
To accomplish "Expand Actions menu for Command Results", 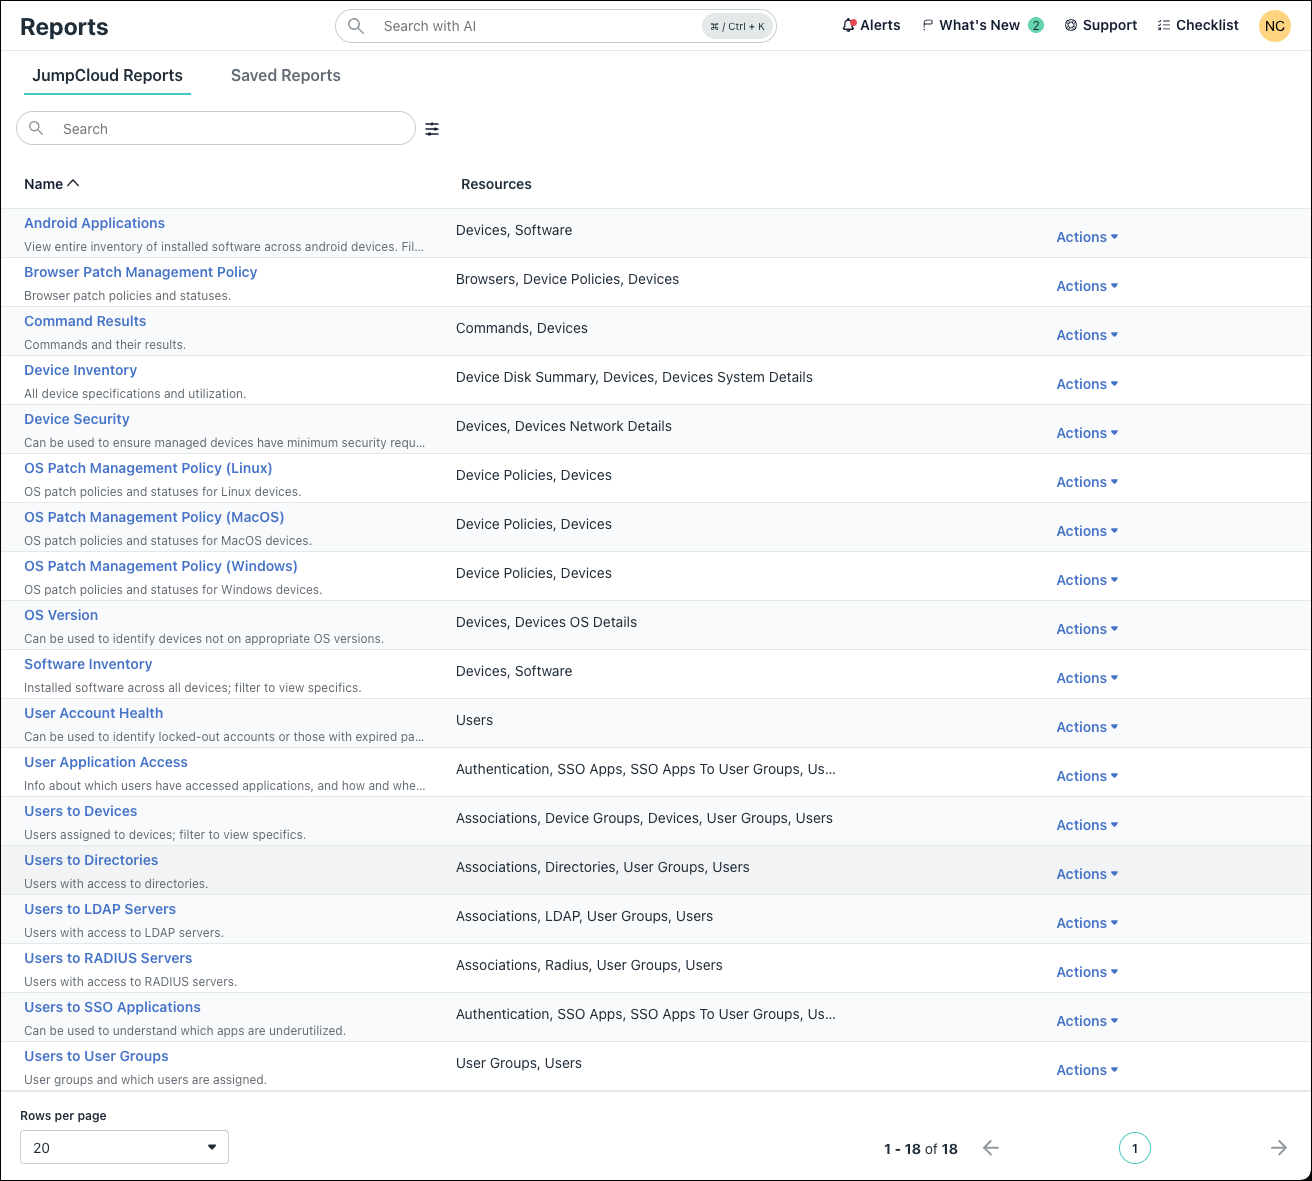I will (x=1087, y=335).
